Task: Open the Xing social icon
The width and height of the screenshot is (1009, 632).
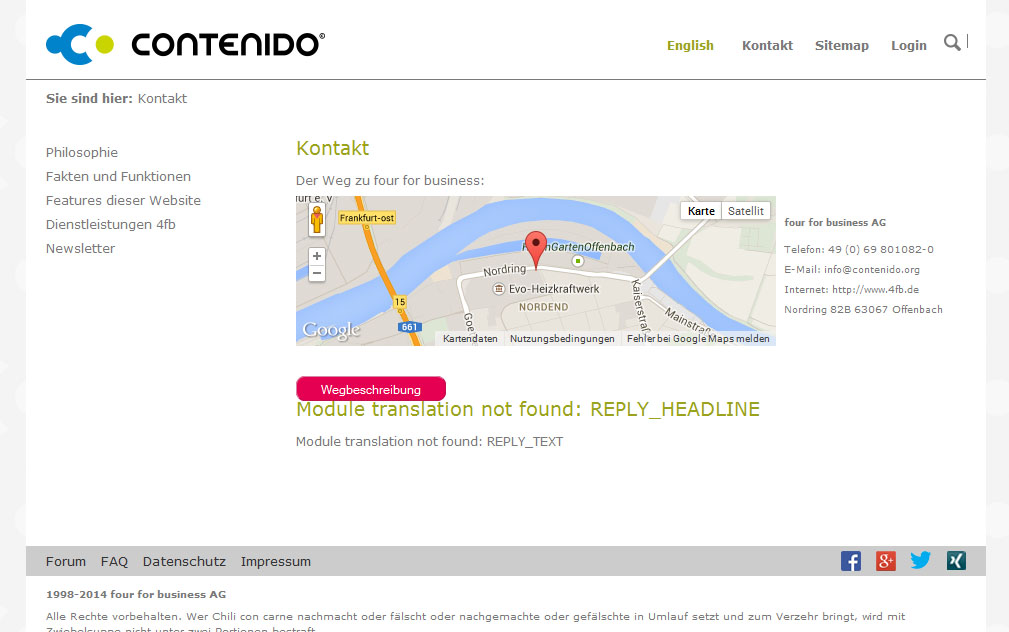Action: tap(956, 561)
